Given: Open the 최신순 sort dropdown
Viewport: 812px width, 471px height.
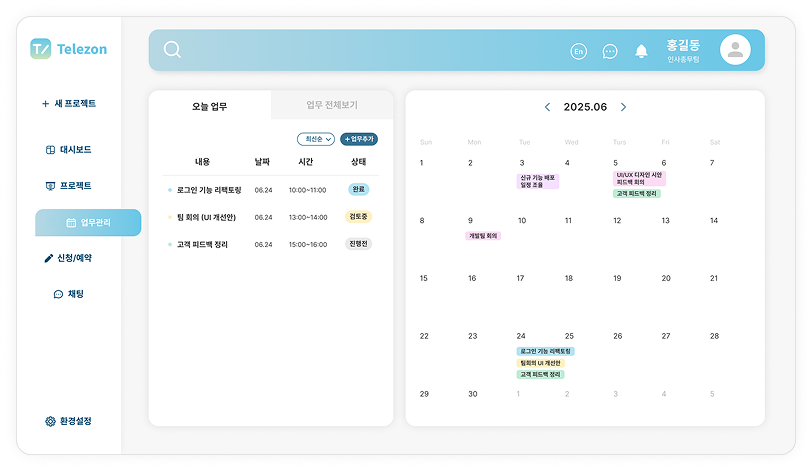Looking at the screenshot, I should (x=315, y=139).
